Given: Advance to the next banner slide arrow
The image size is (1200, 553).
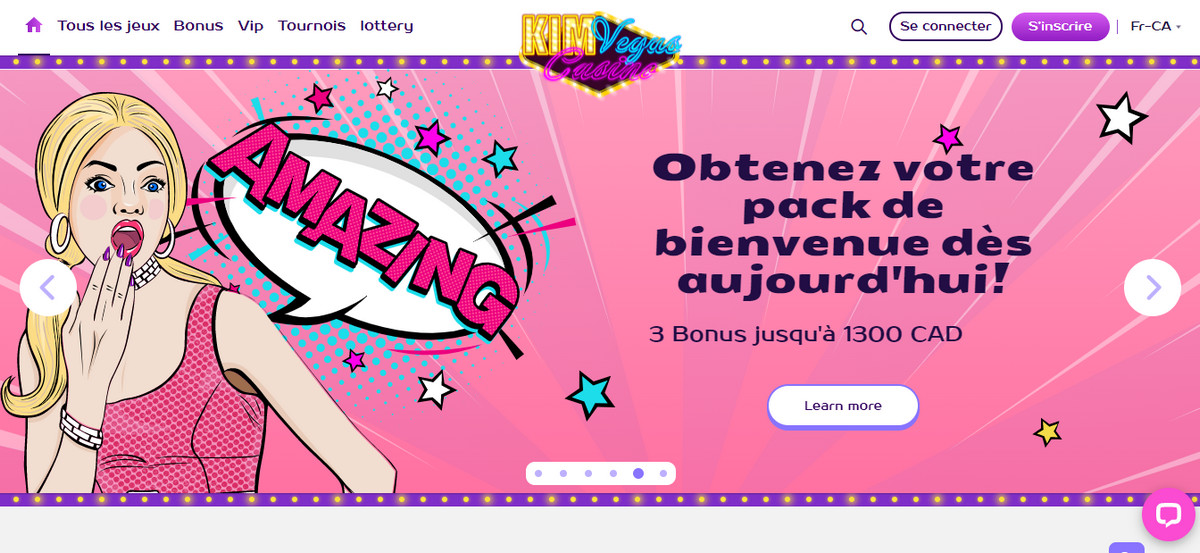Looking at the screenshot, I should click(1152, 288).
